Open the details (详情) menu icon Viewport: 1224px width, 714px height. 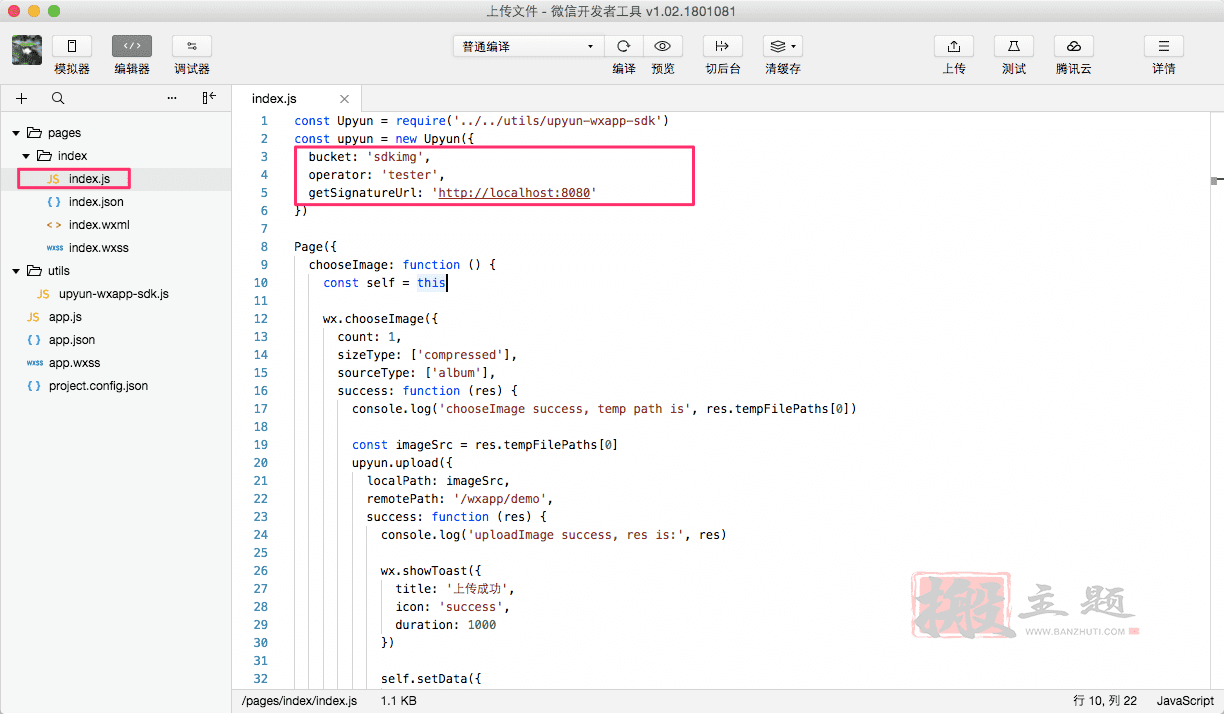click(1164, 46)
